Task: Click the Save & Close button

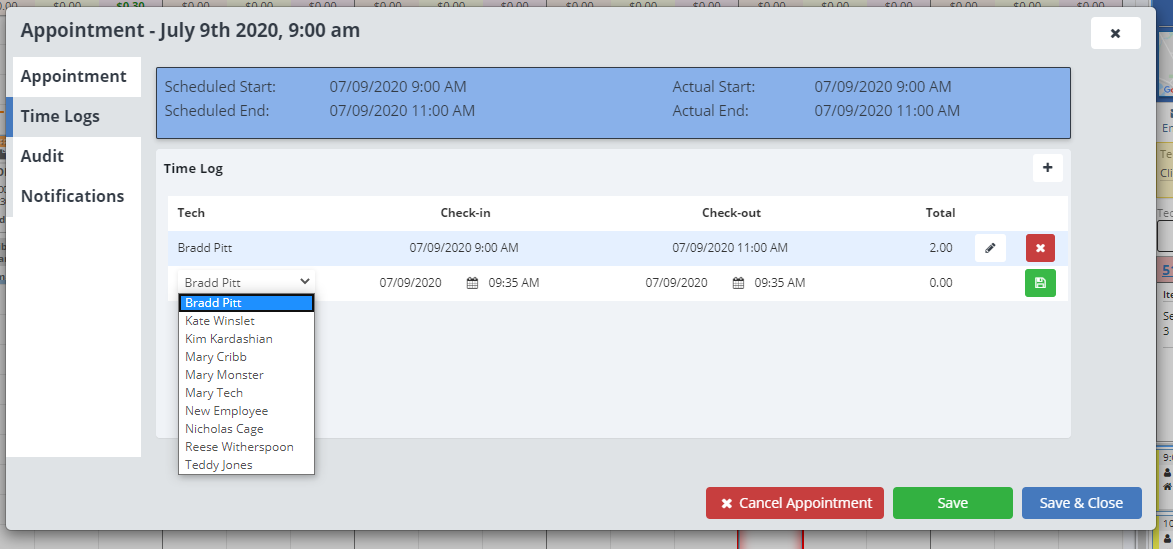Action: [x=1081, y=503]
